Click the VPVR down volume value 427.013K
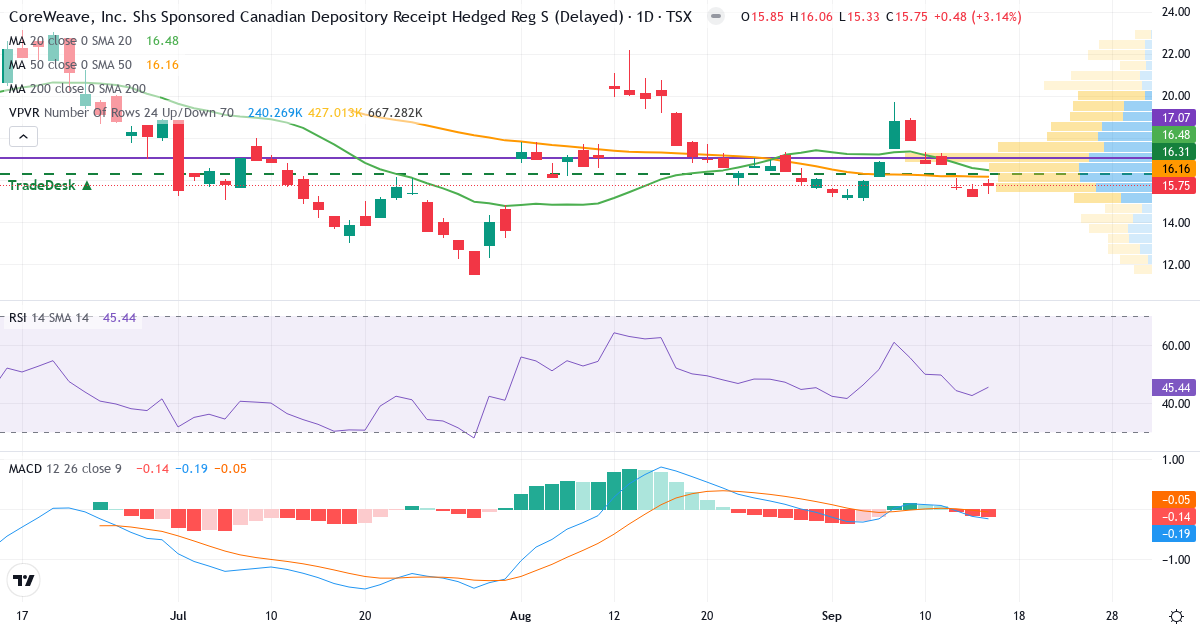Screen dimensions: 1200x630 point(335,113)
